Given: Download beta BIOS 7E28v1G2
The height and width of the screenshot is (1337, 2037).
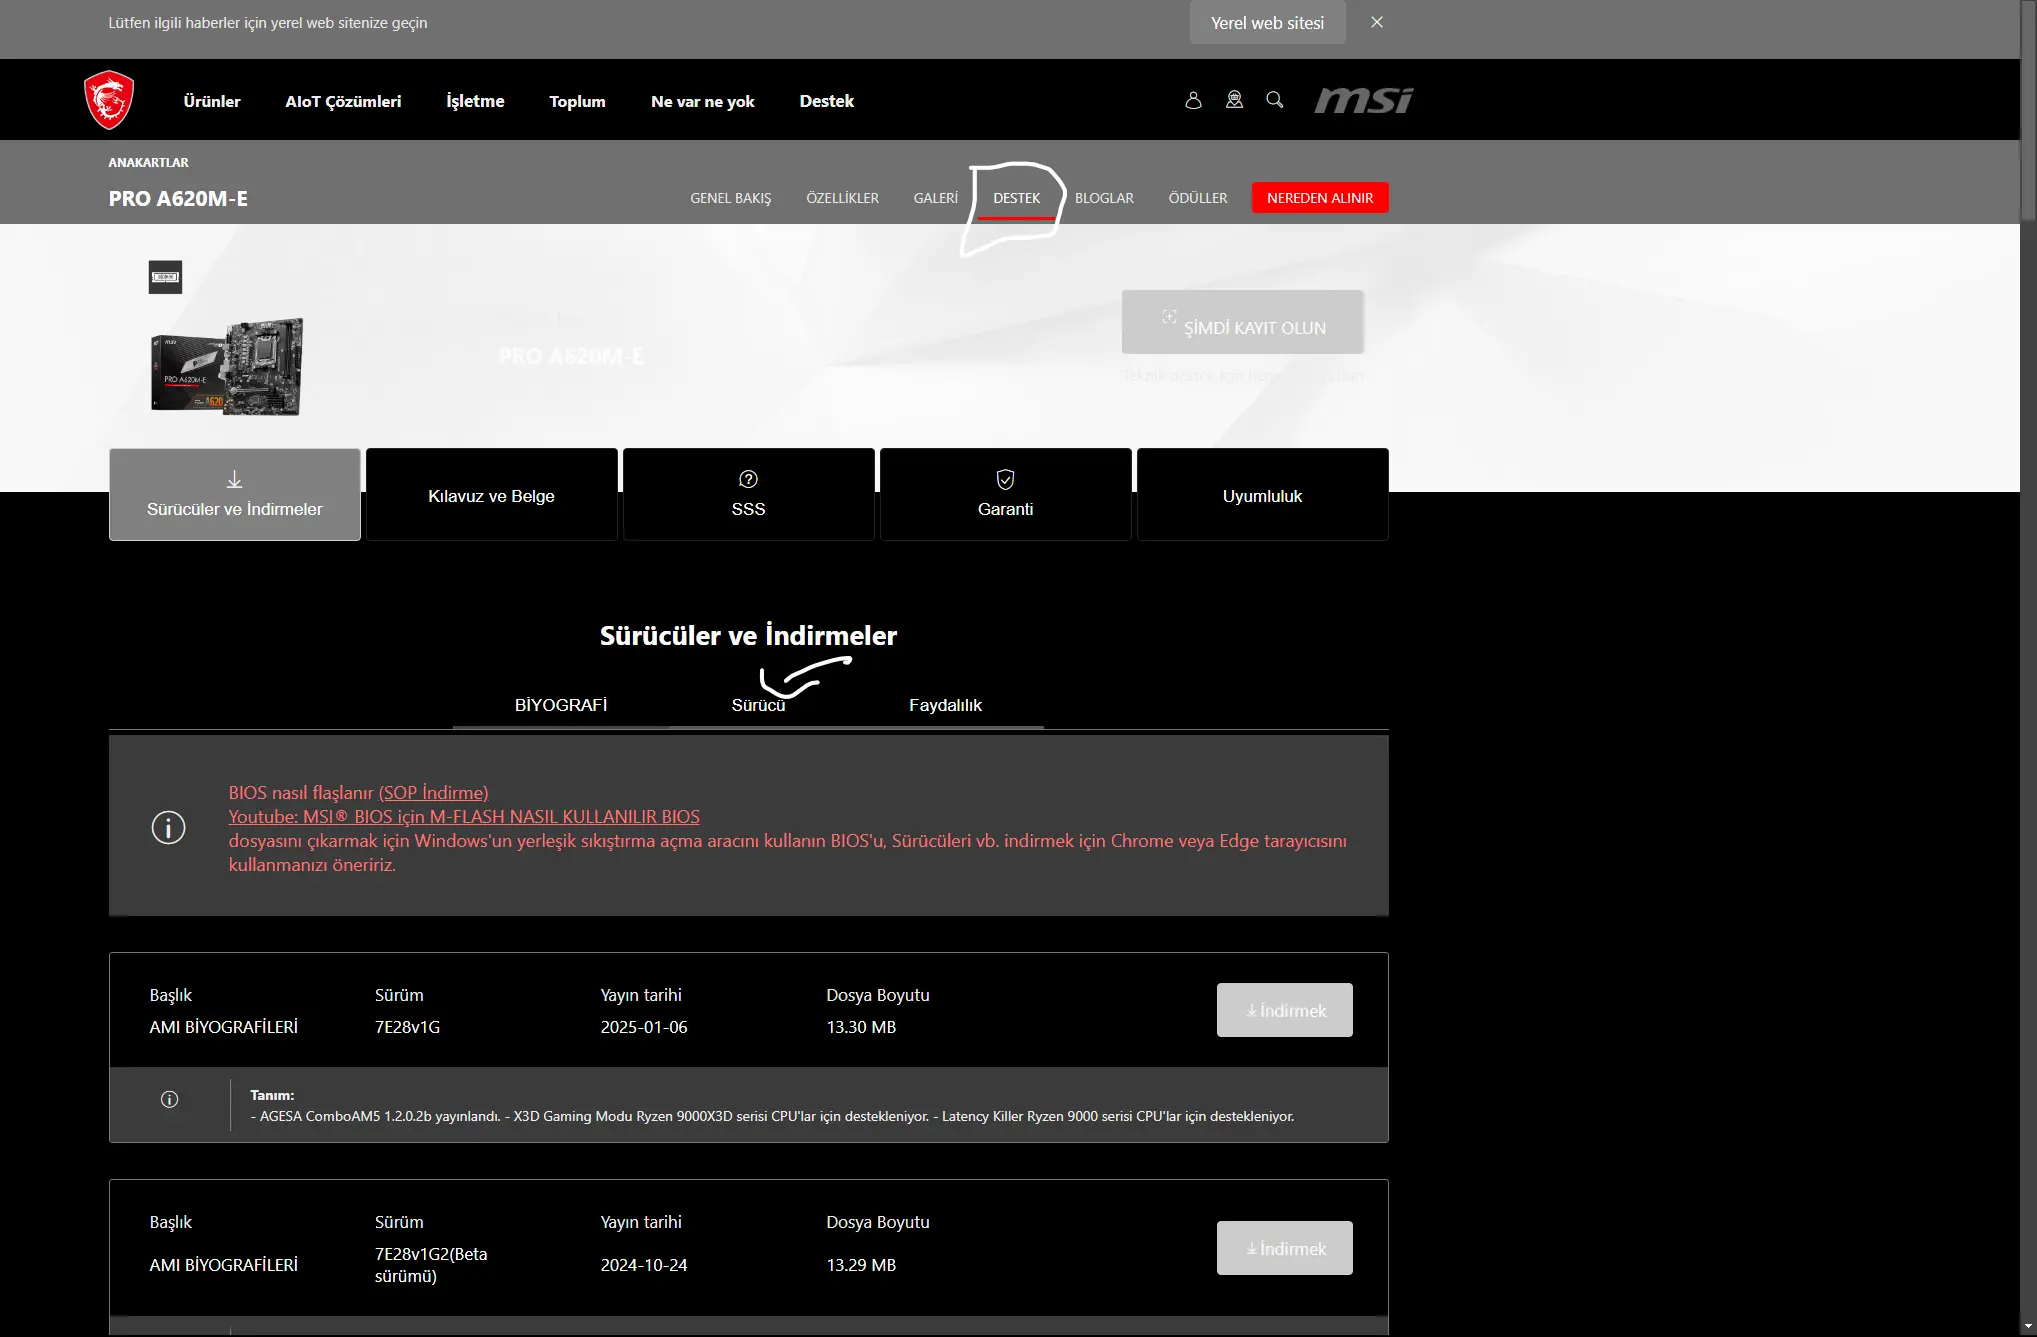Looking at the screenshot, I should point(1285,1248).
